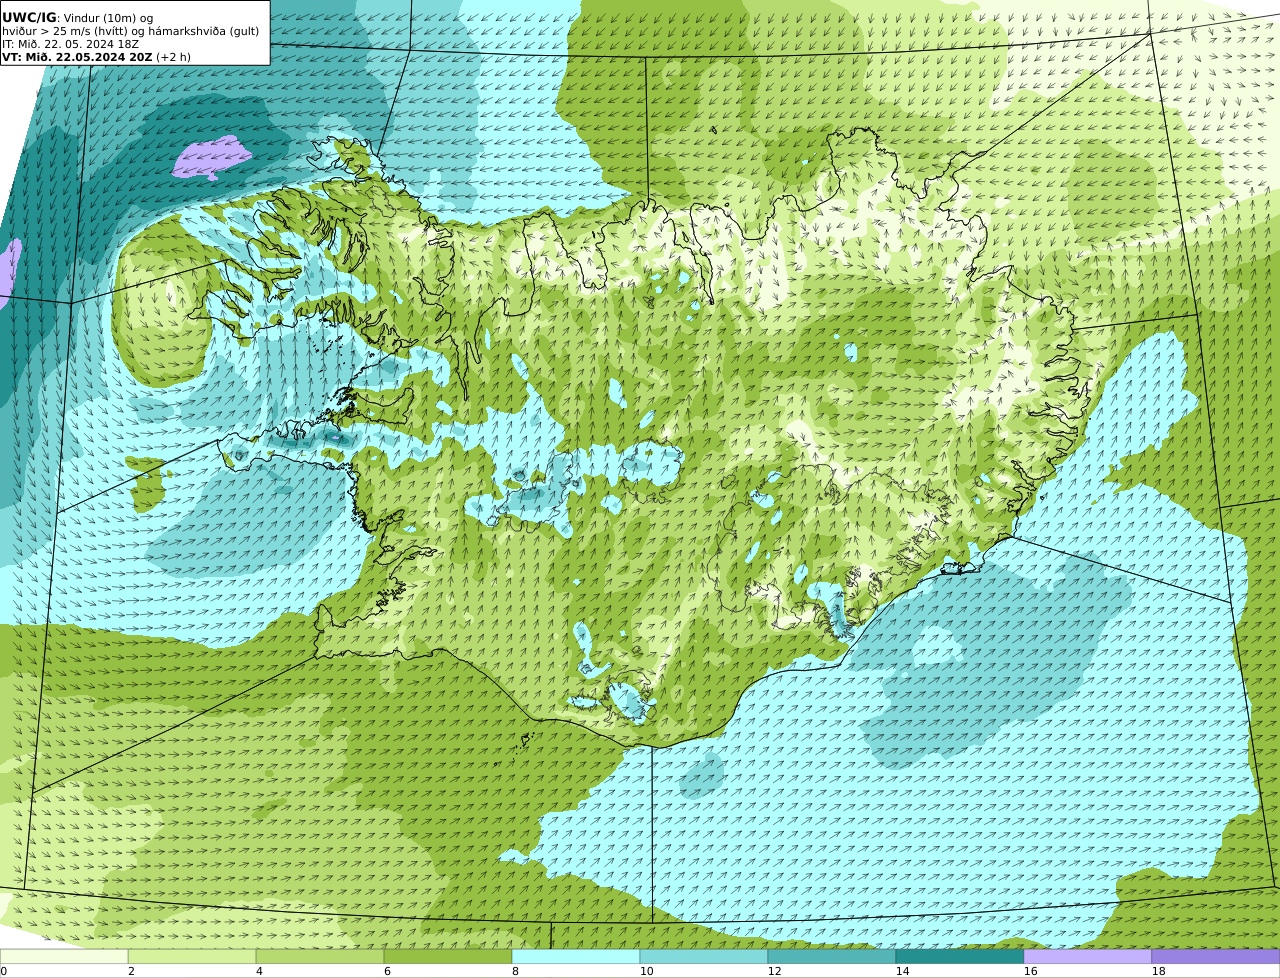Click the 'VT: Mið. 22.05.2024 20Z' line
This screenshot has width=1280, height=978.
(x=77, y=57)
